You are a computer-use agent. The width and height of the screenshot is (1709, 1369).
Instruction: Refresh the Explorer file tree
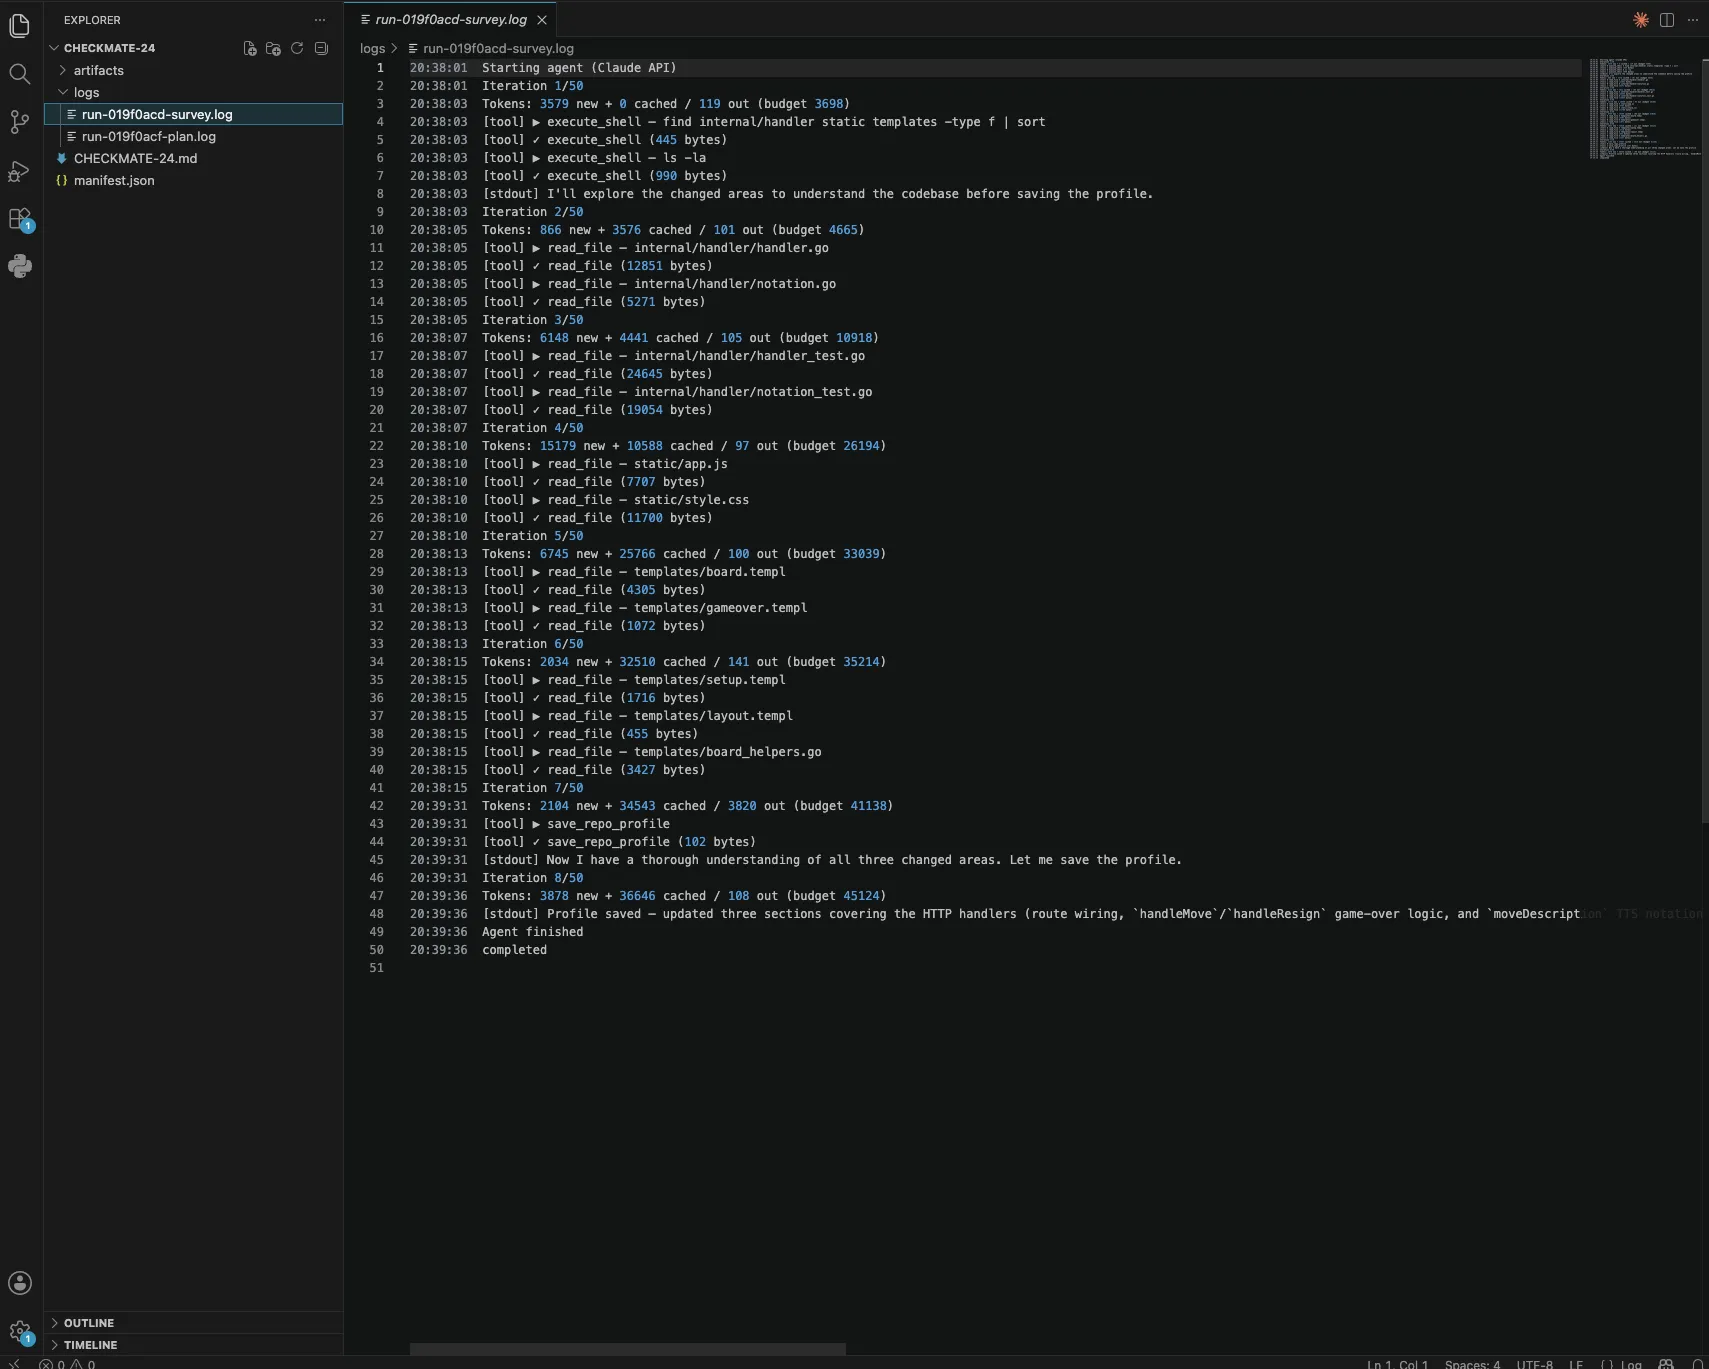(297, 48)
